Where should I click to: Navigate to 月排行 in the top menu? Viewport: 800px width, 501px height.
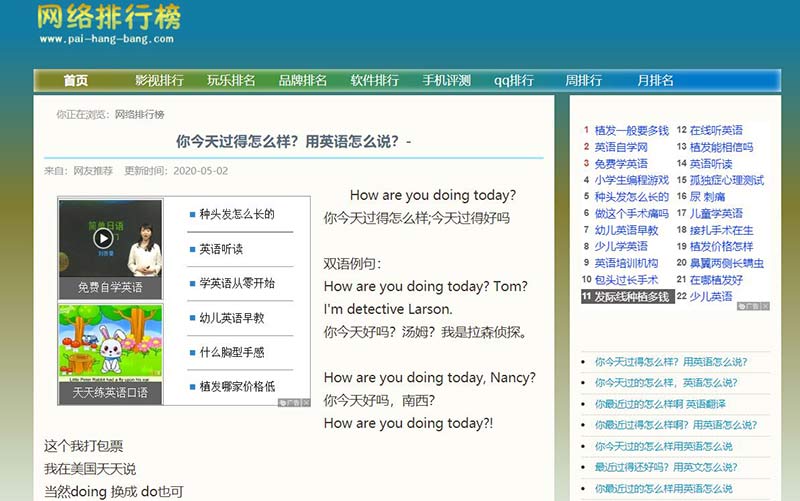point(655,81)
